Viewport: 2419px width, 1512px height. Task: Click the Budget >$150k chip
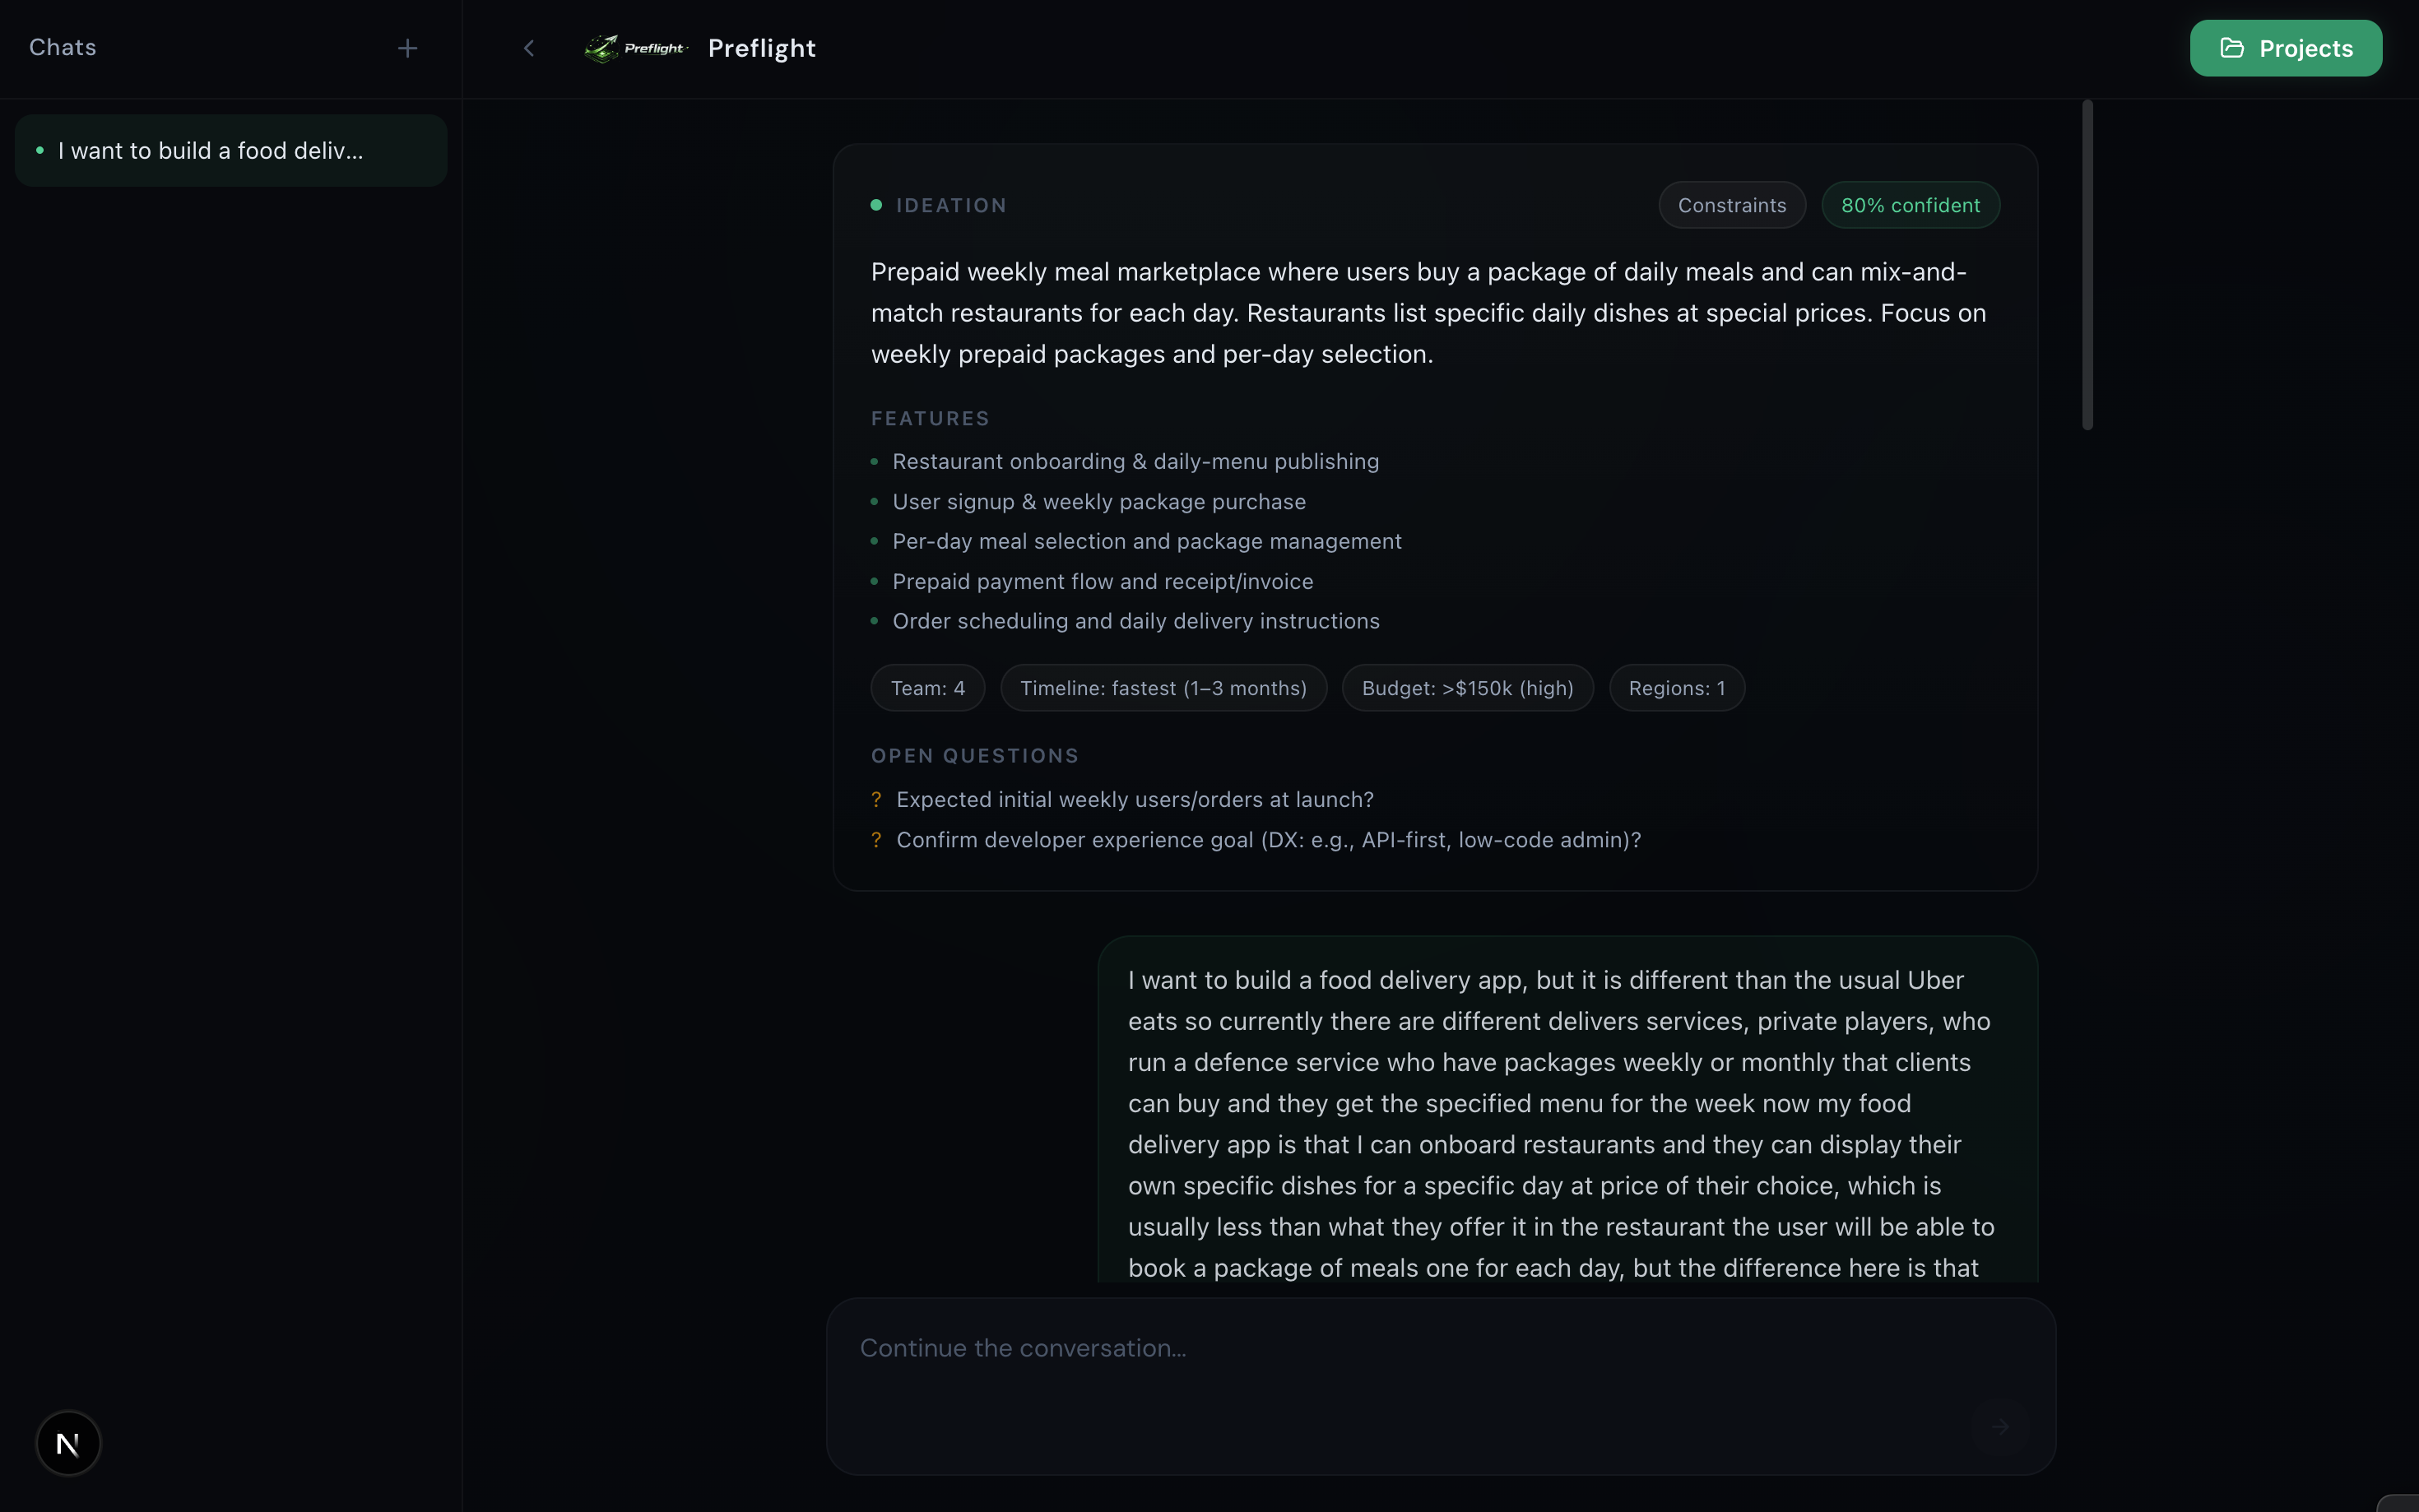(x=1467, y=688)
